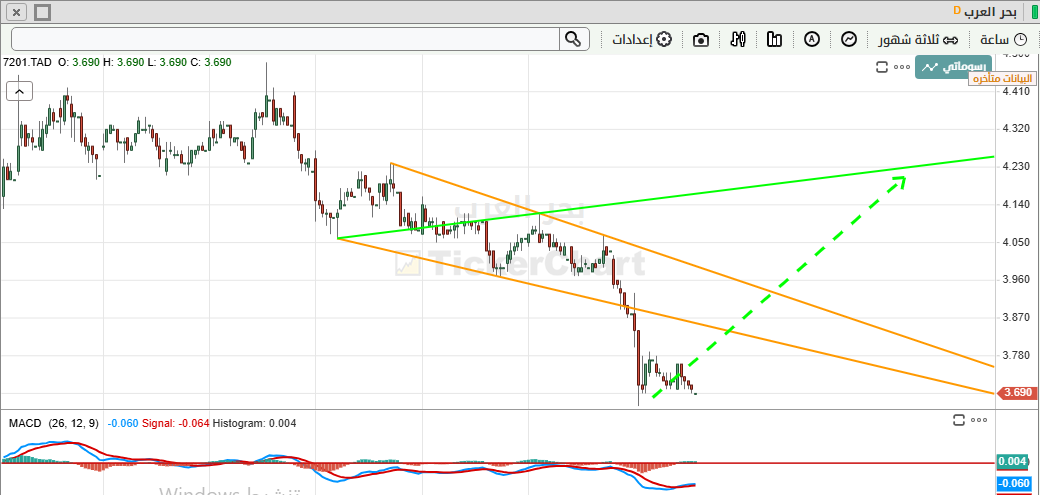Image resolution: width=1040 pixels, height=495 pixels.
Task: Click the bar chart compare icon
Action: click(x=775, y=39)
